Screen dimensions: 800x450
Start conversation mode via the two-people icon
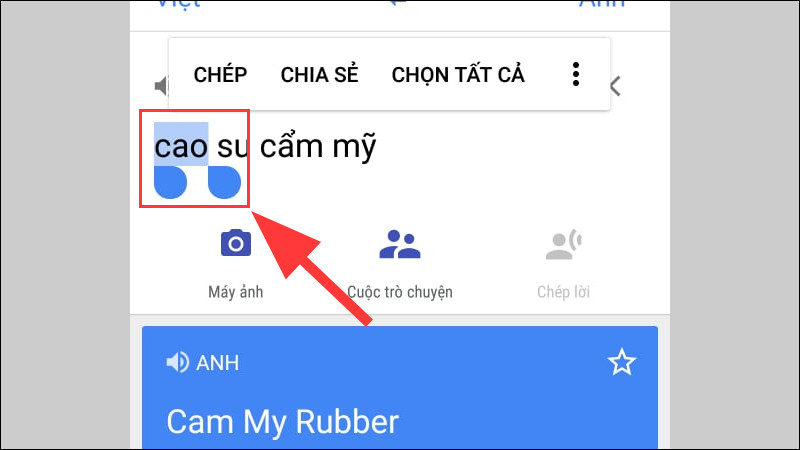point(399,244)
